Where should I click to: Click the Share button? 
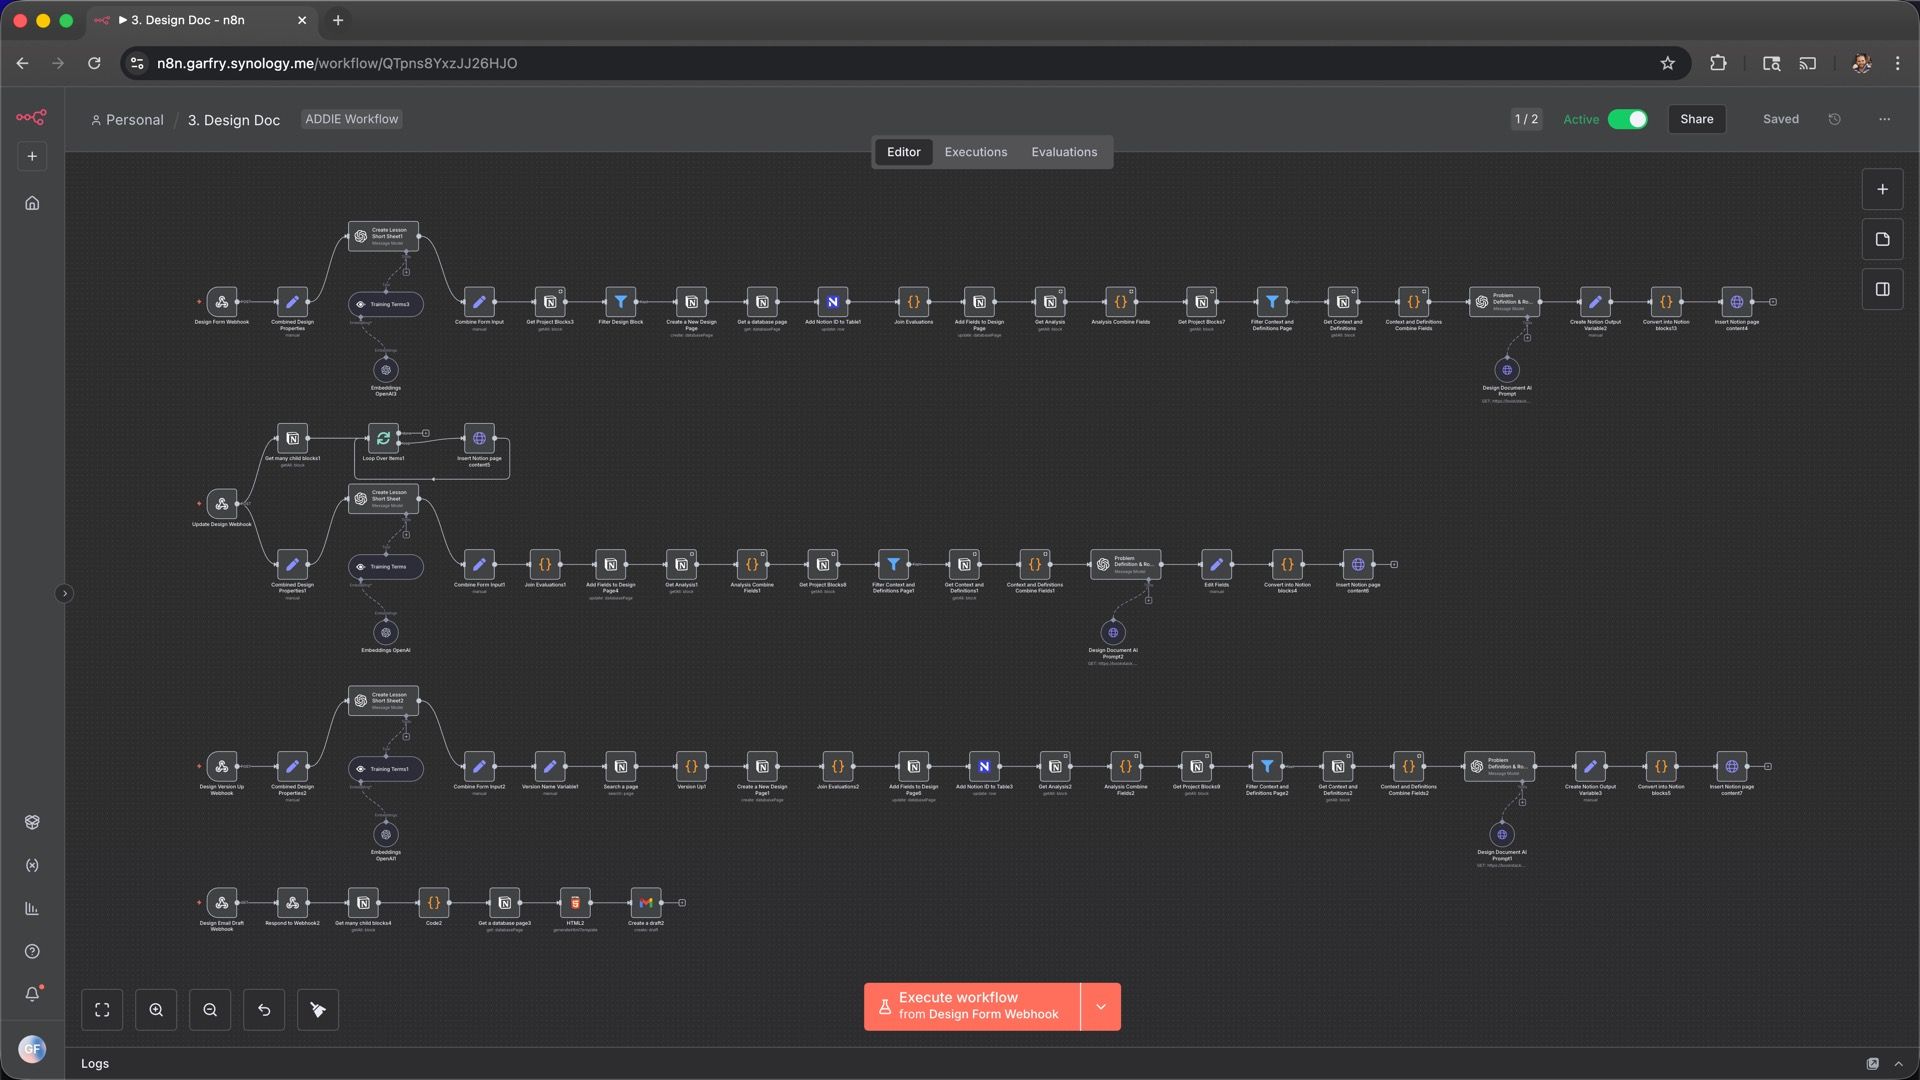click(x=1696, y=119)
